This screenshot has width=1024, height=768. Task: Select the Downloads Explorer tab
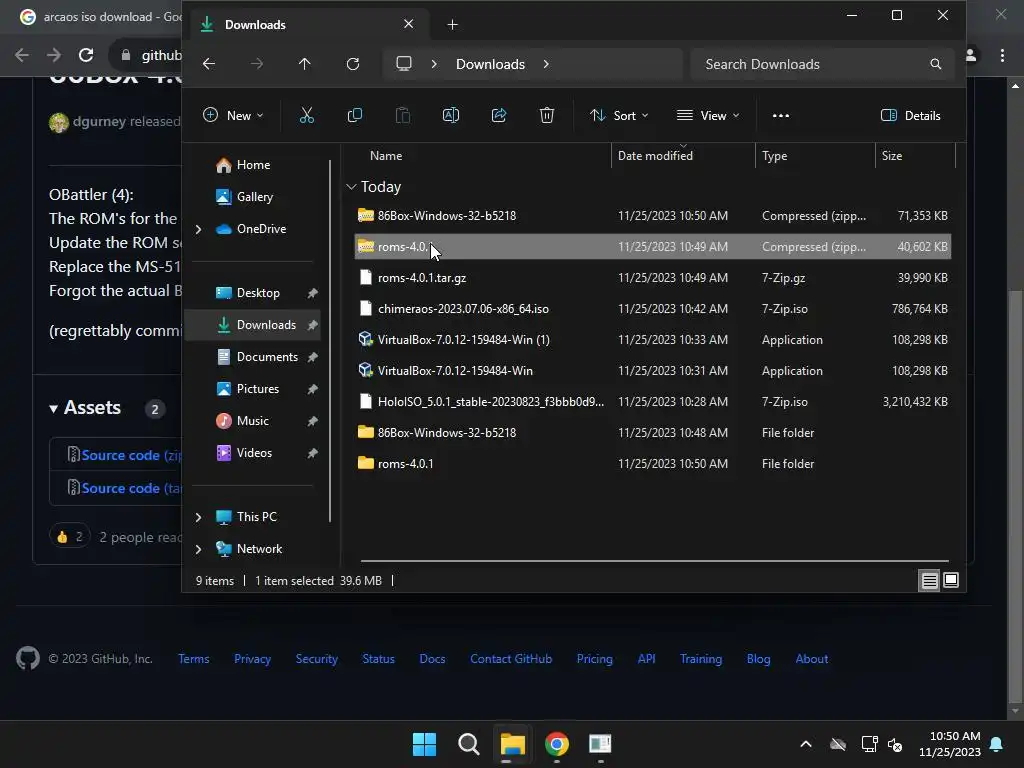[x=307, y=25]
